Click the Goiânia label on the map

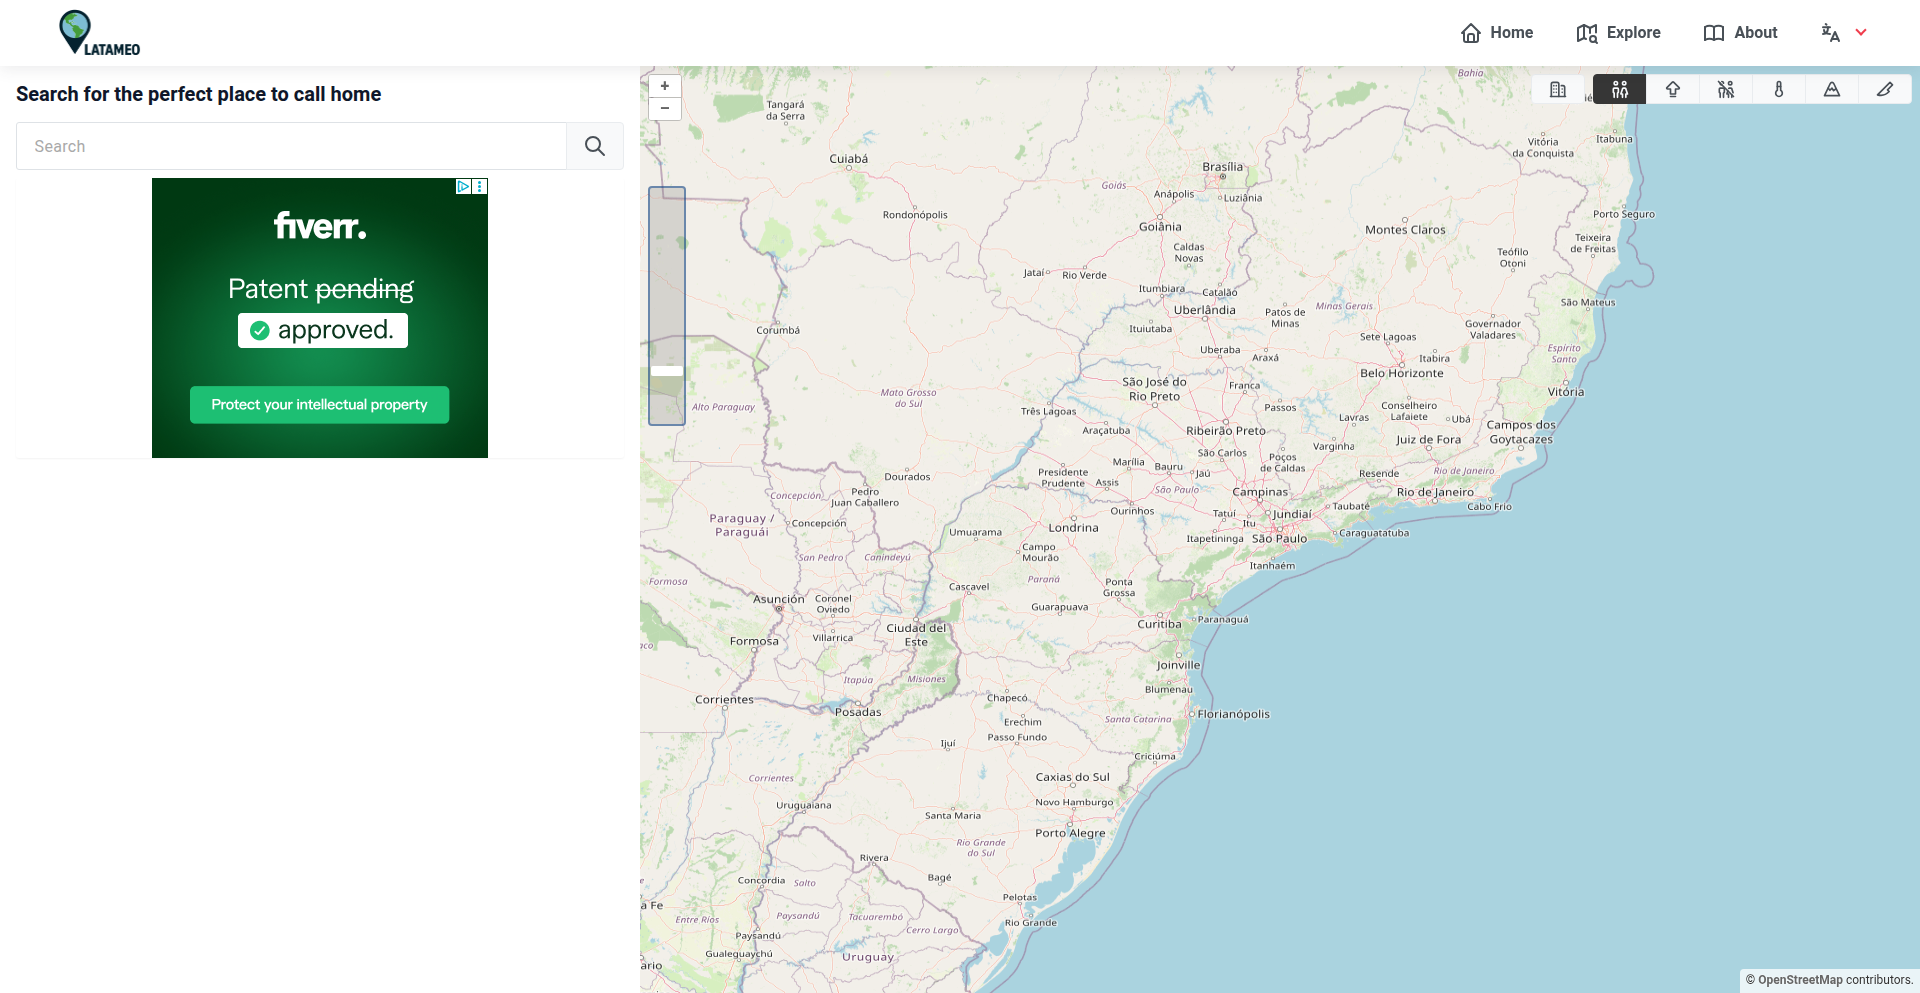[1160, 227]
